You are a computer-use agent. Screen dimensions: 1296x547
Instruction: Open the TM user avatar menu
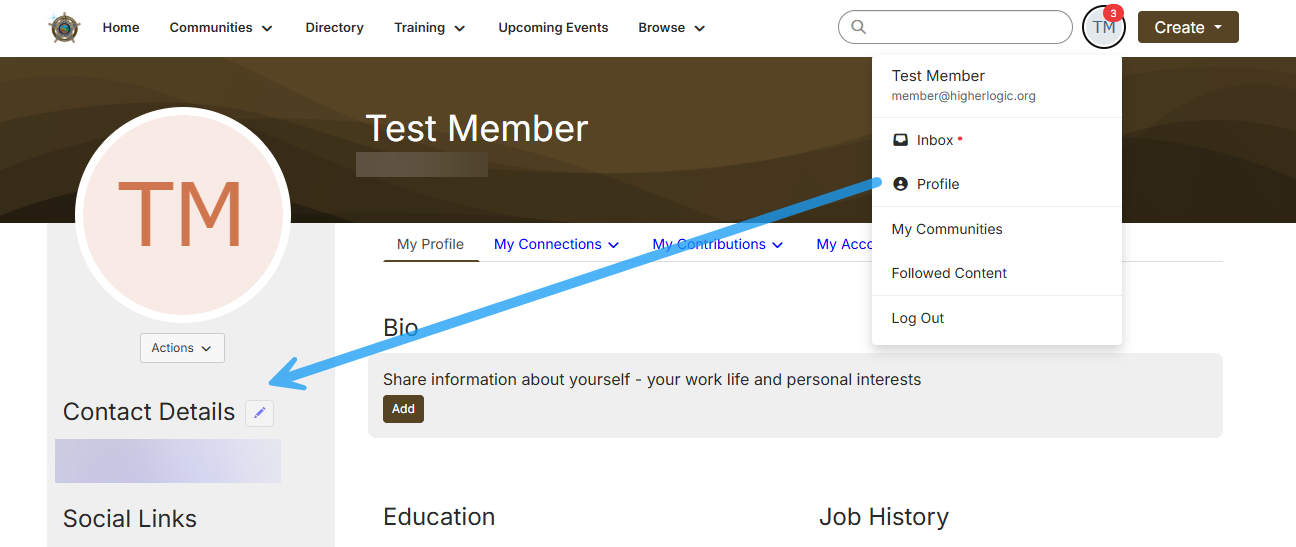[x=1103, y=27]
